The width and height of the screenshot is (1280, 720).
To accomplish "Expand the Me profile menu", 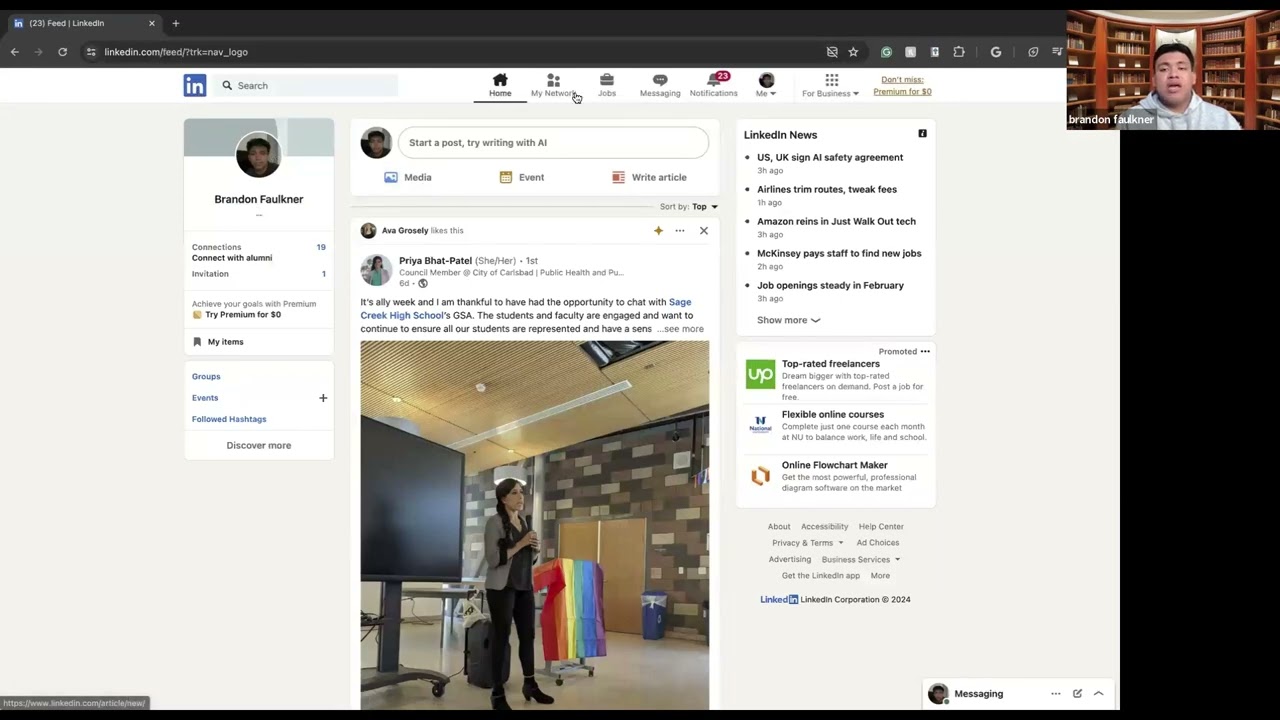I will click(x=766, y=86).
